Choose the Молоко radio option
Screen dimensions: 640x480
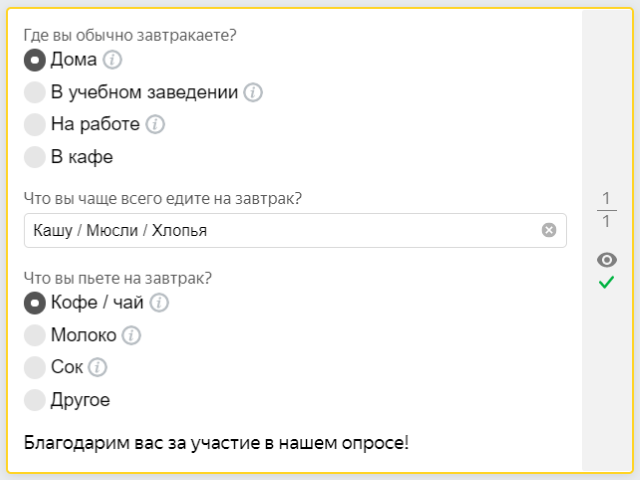click(35, 336)
